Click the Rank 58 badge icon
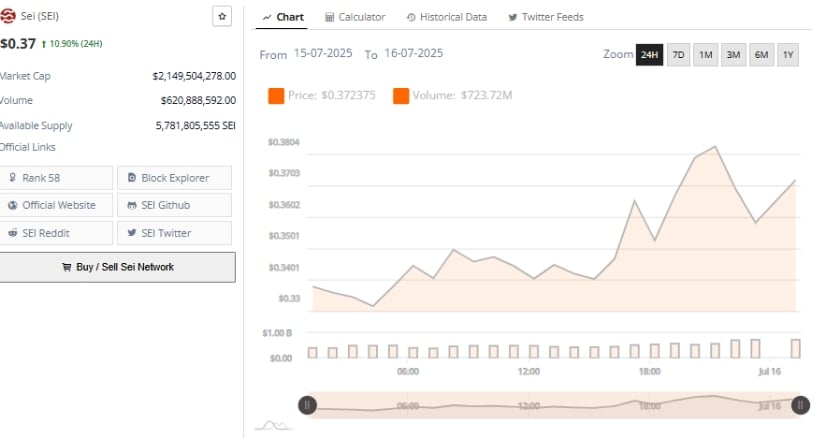The image size is (825, 438). 12,178
